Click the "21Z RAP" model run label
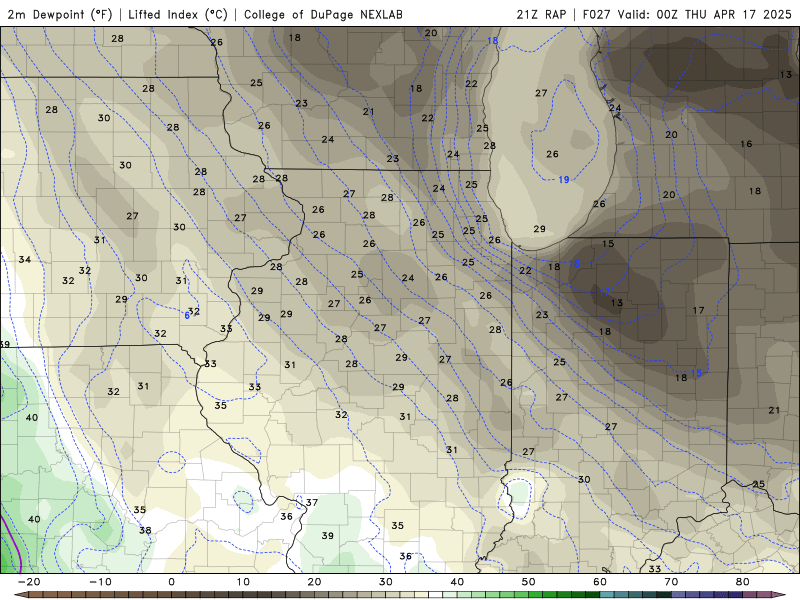This screenshot has width=800, height=600. coord(541,14)
